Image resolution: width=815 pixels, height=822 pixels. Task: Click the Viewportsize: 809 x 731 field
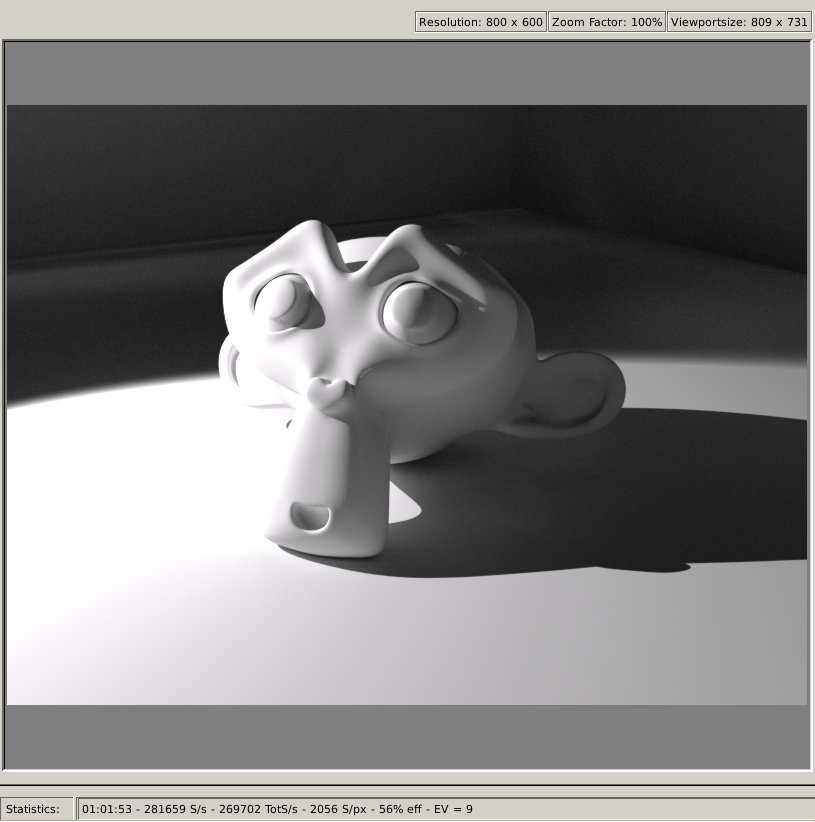[740, 22]
